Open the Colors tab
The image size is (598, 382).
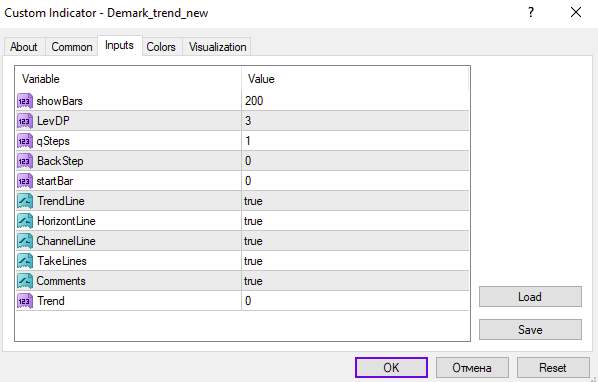pos(161,47)
